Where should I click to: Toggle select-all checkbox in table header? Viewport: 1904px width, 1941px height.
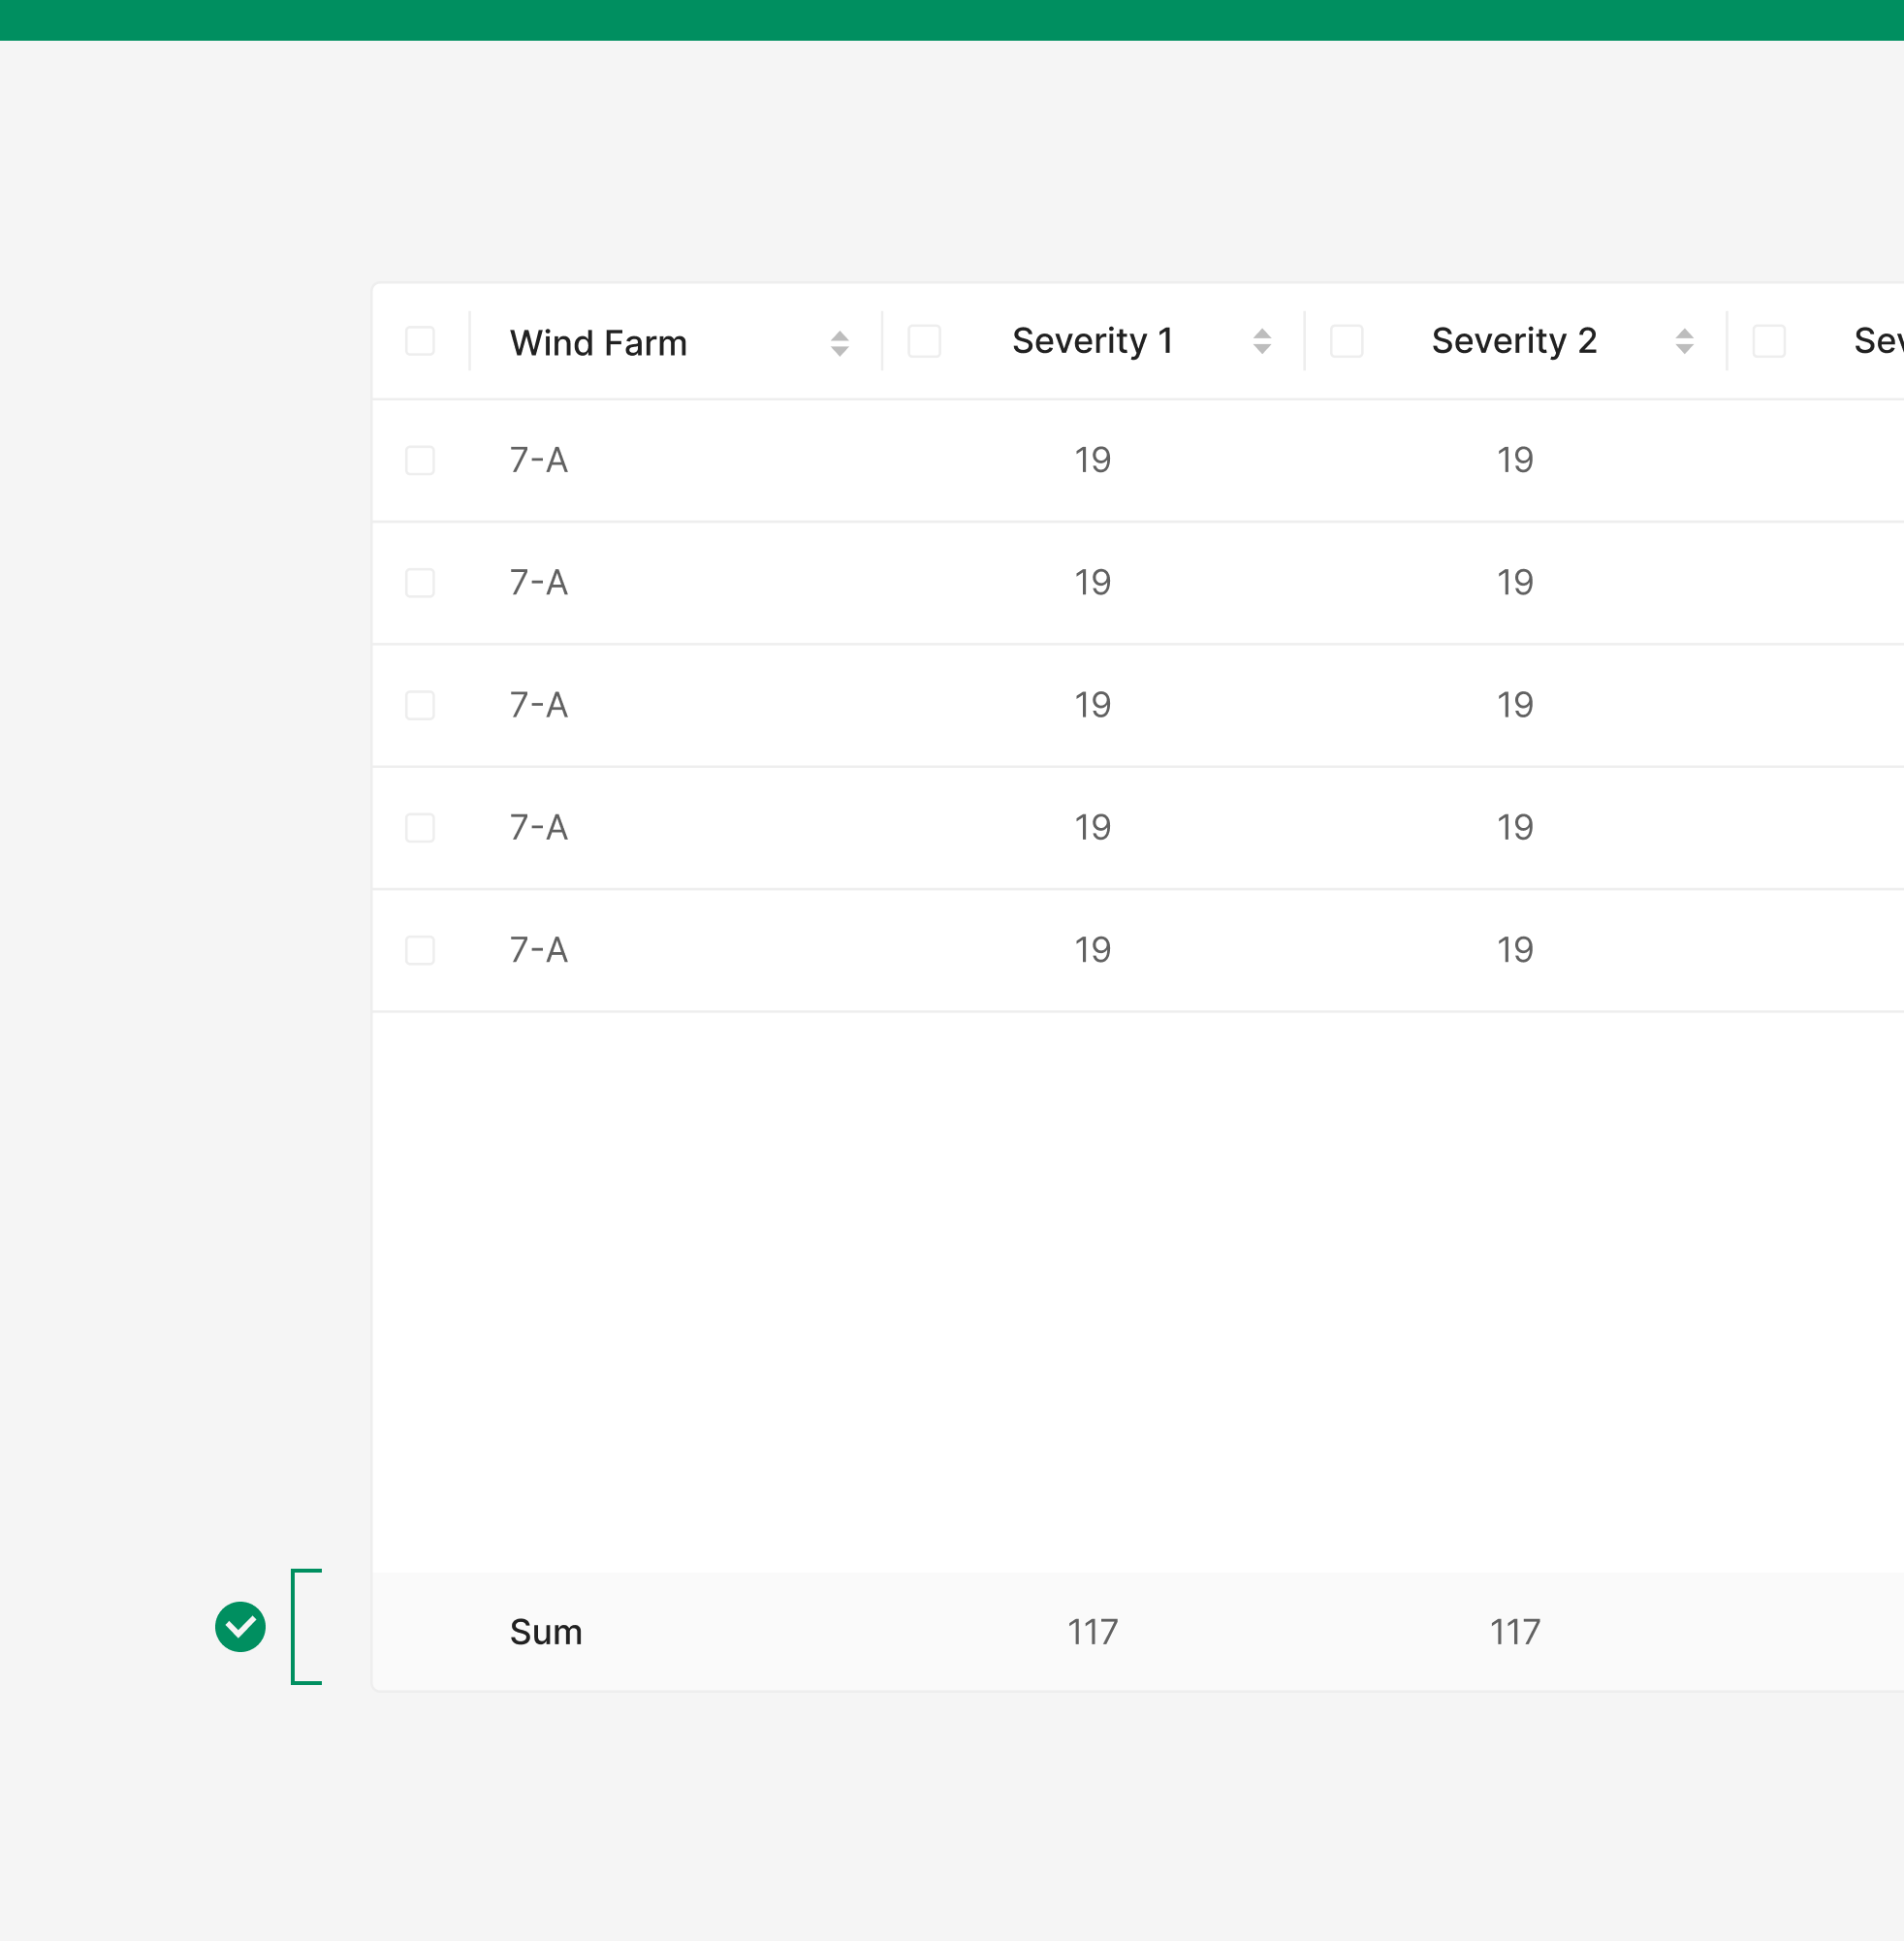420,341
